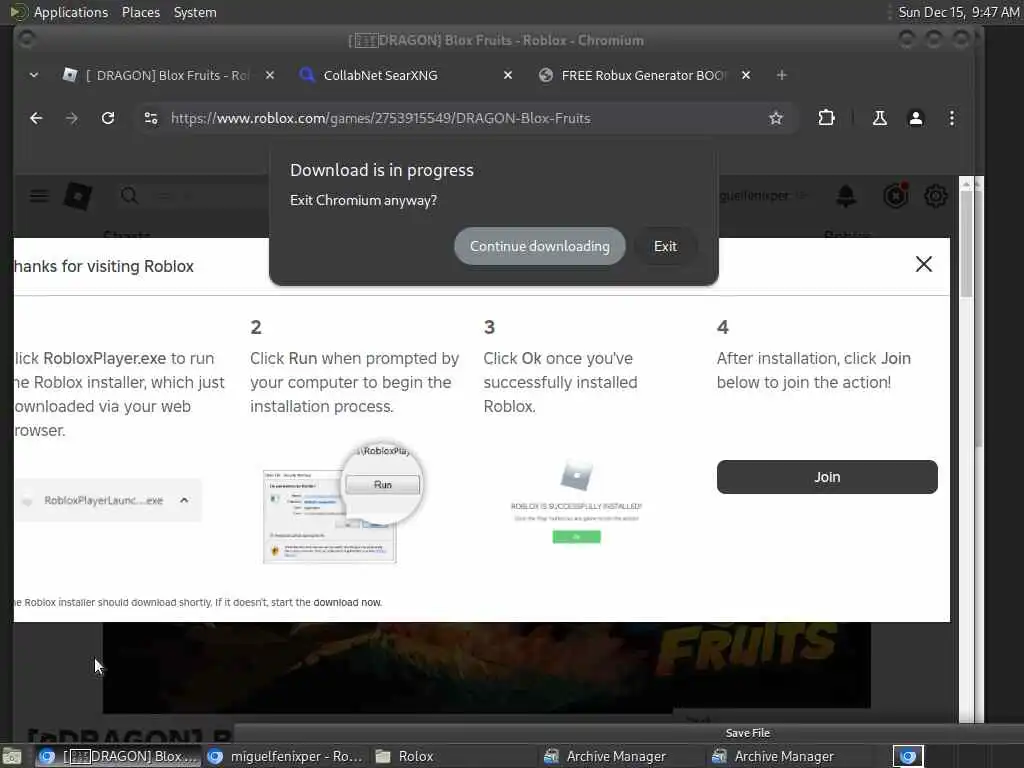The height and width of the screenshot is (768, 1024).
Task: Click the Chromium icon at taskbar right end
Action: [908, 756]
